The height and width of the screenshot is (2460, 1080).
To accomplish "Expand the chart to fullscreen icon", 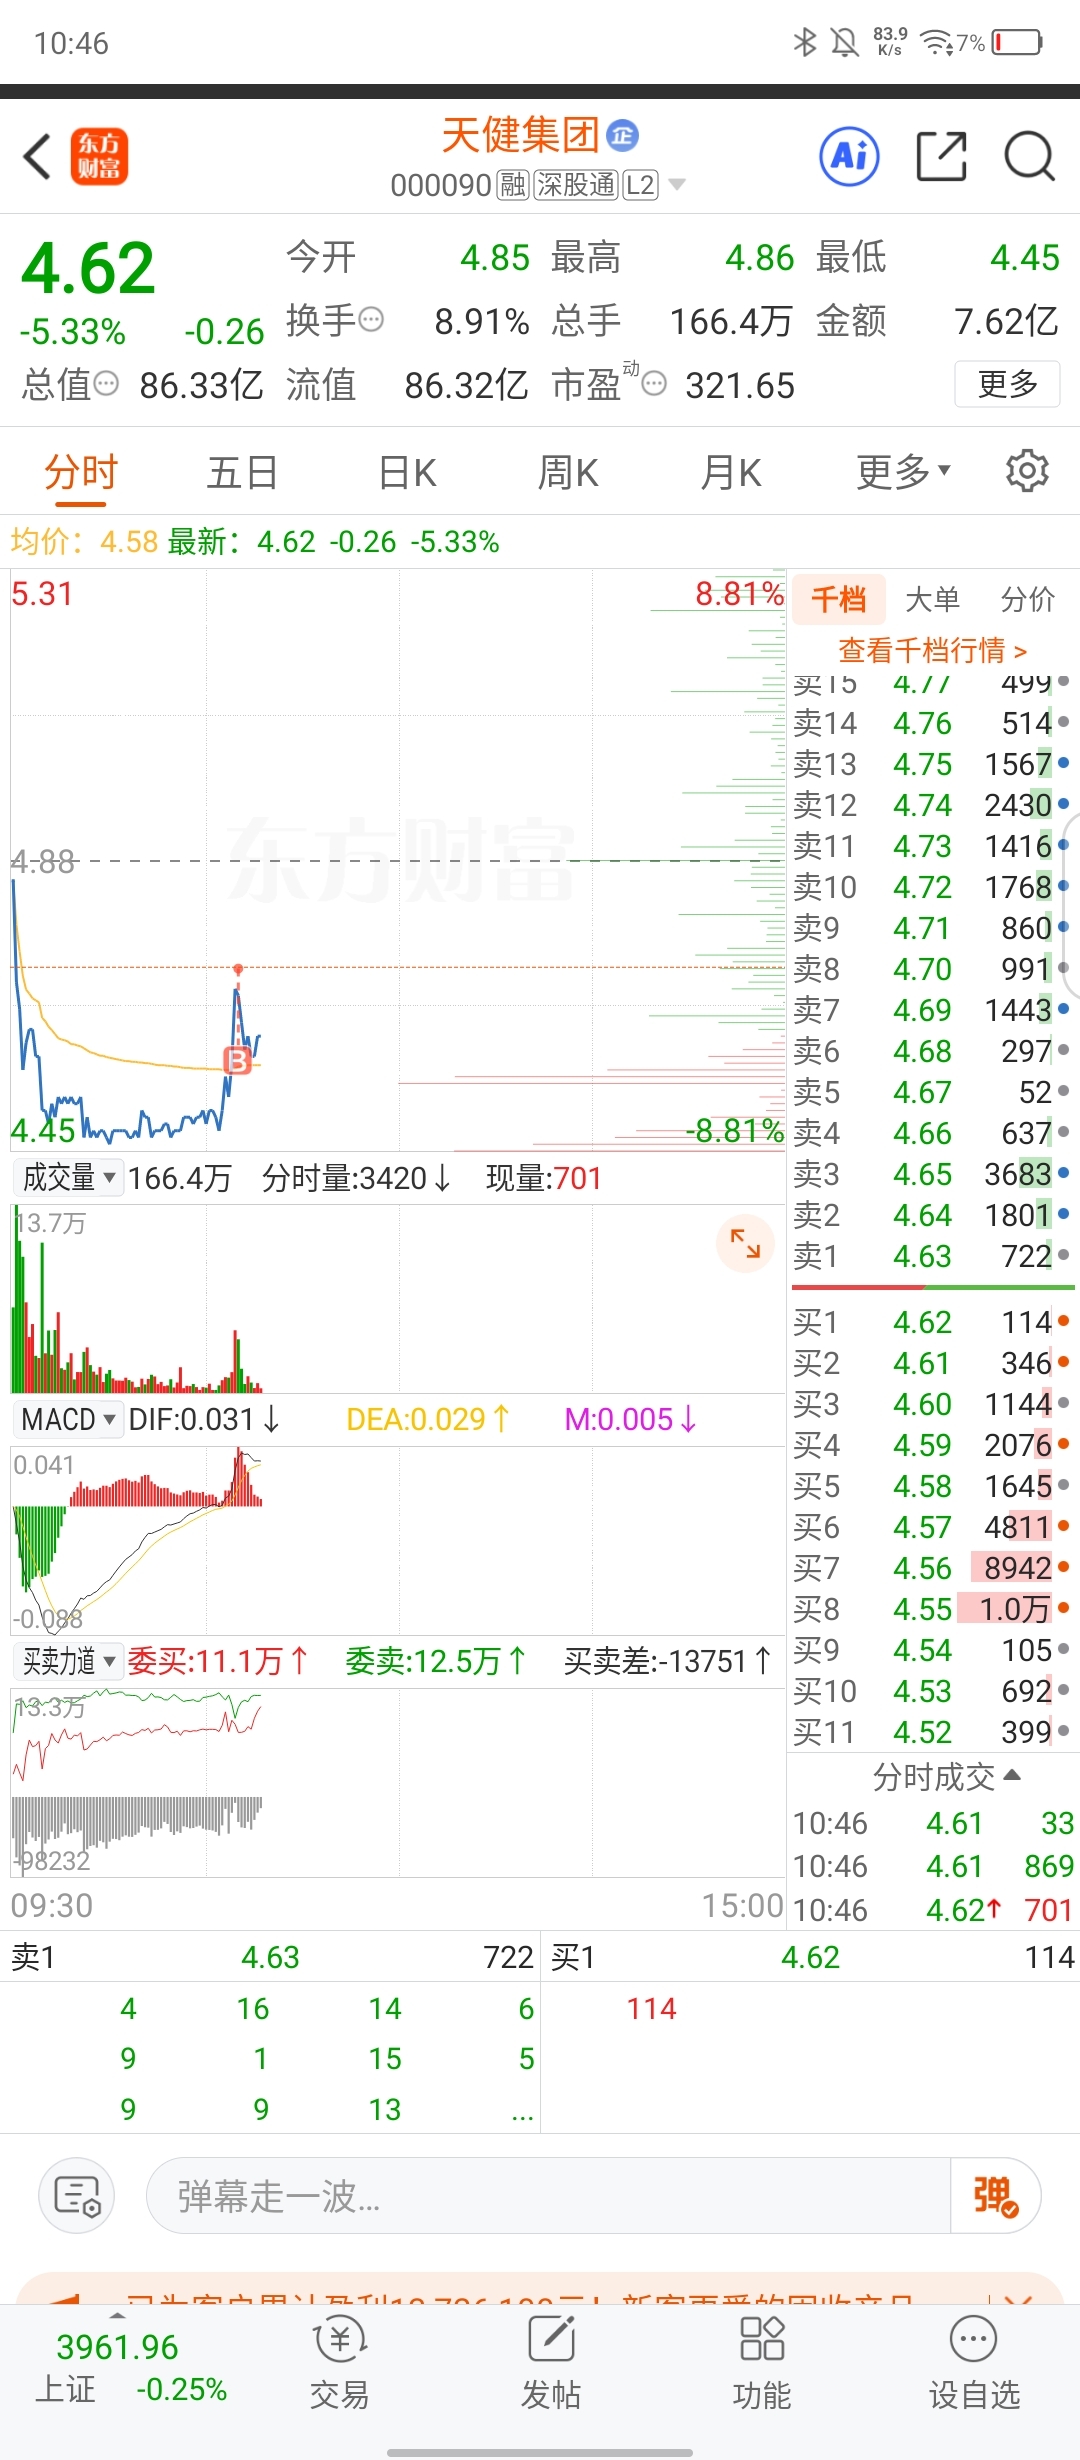I will pos(745,1243).
